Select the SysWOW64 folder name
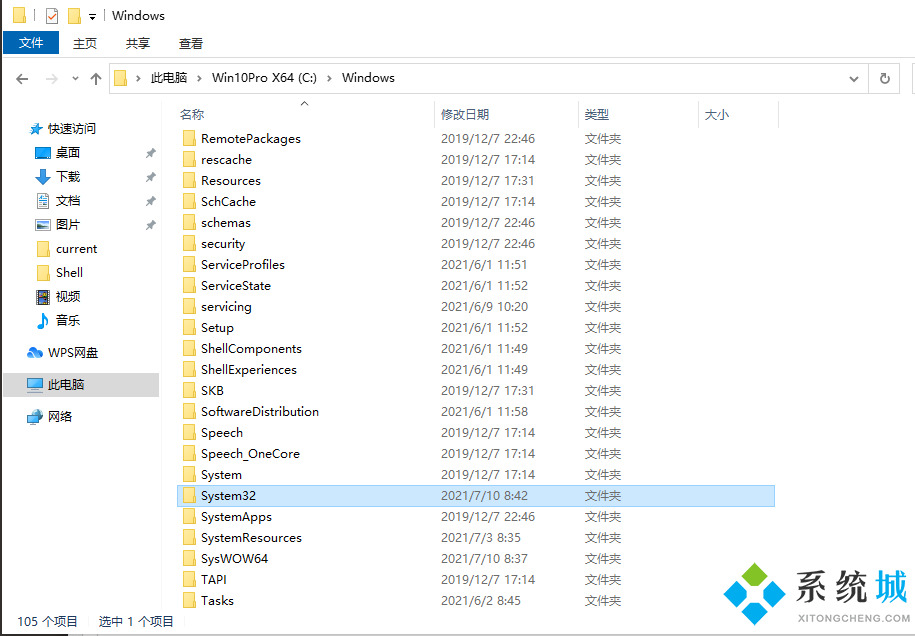Image resolution: width=915 pixels, height=636 pixels. point(234,558)
